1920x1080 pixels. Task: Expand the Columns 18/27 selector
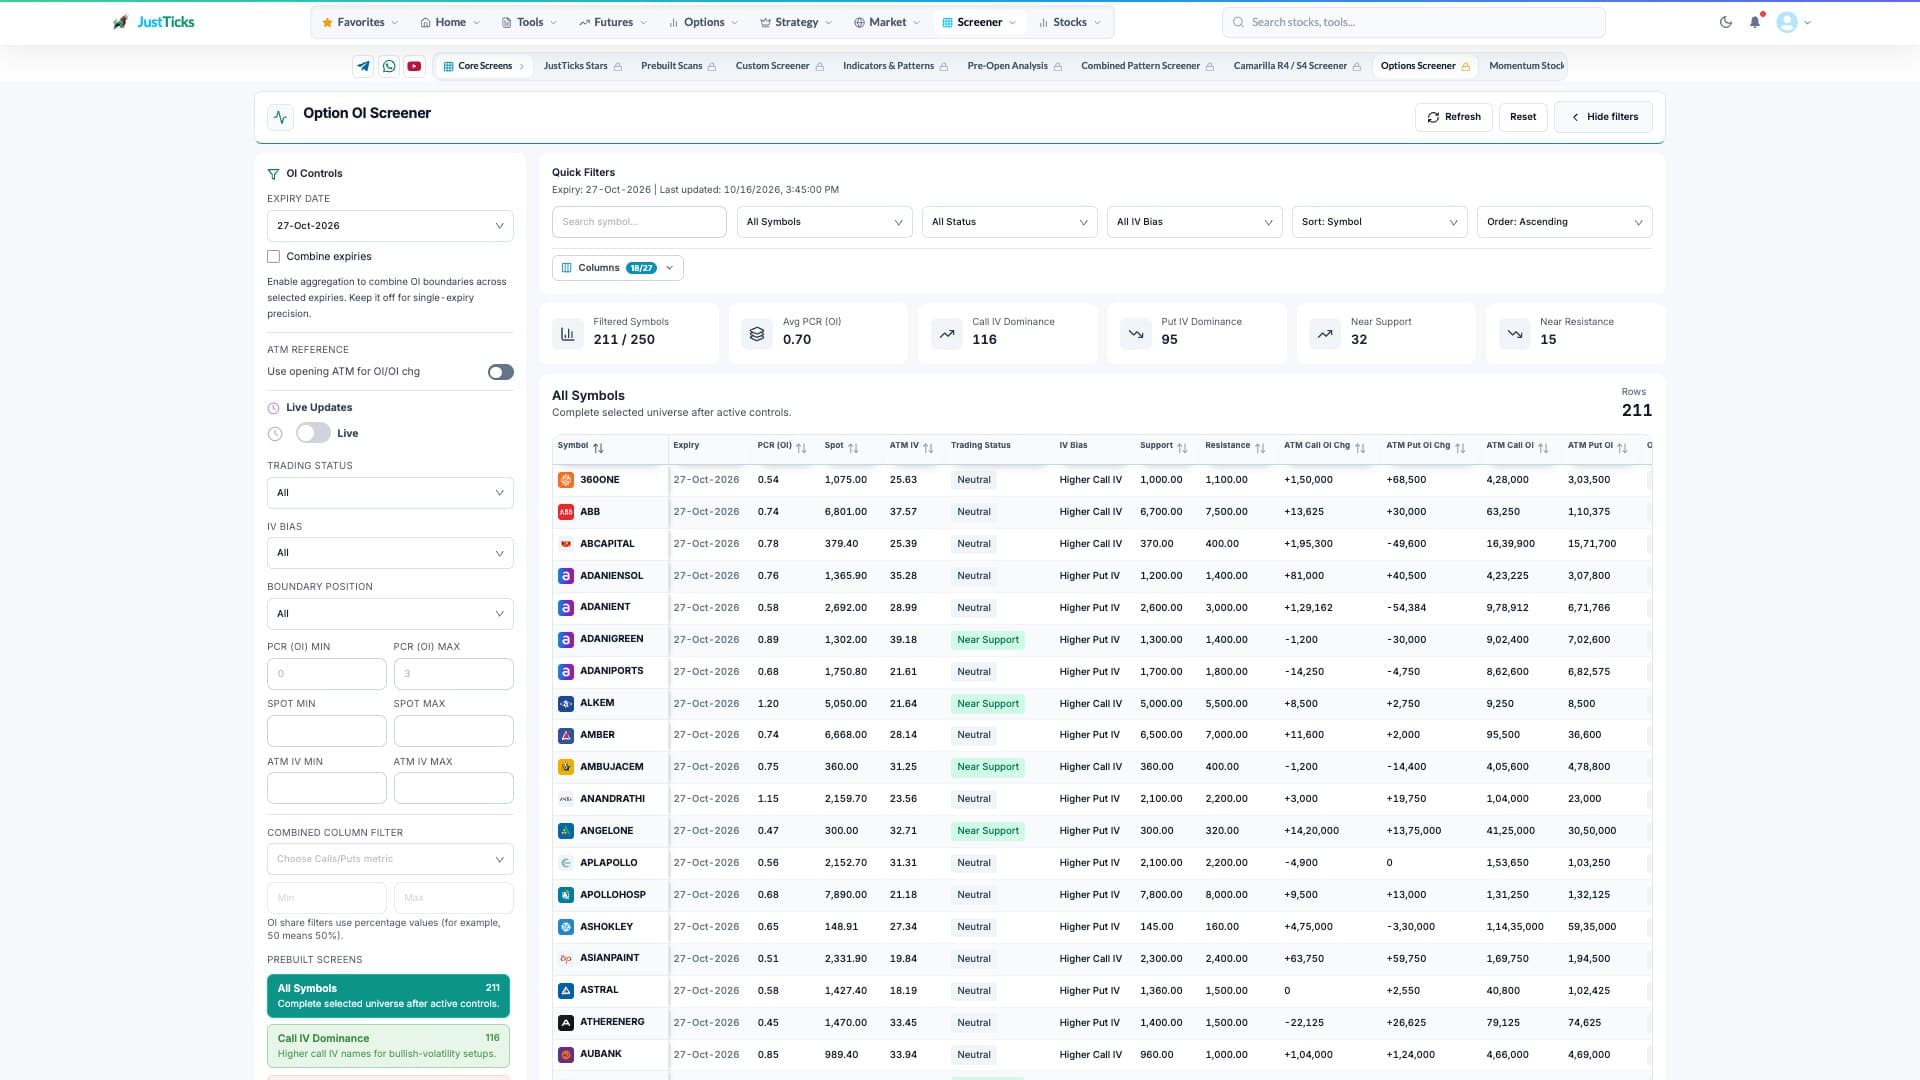click(x=618, y=268)
